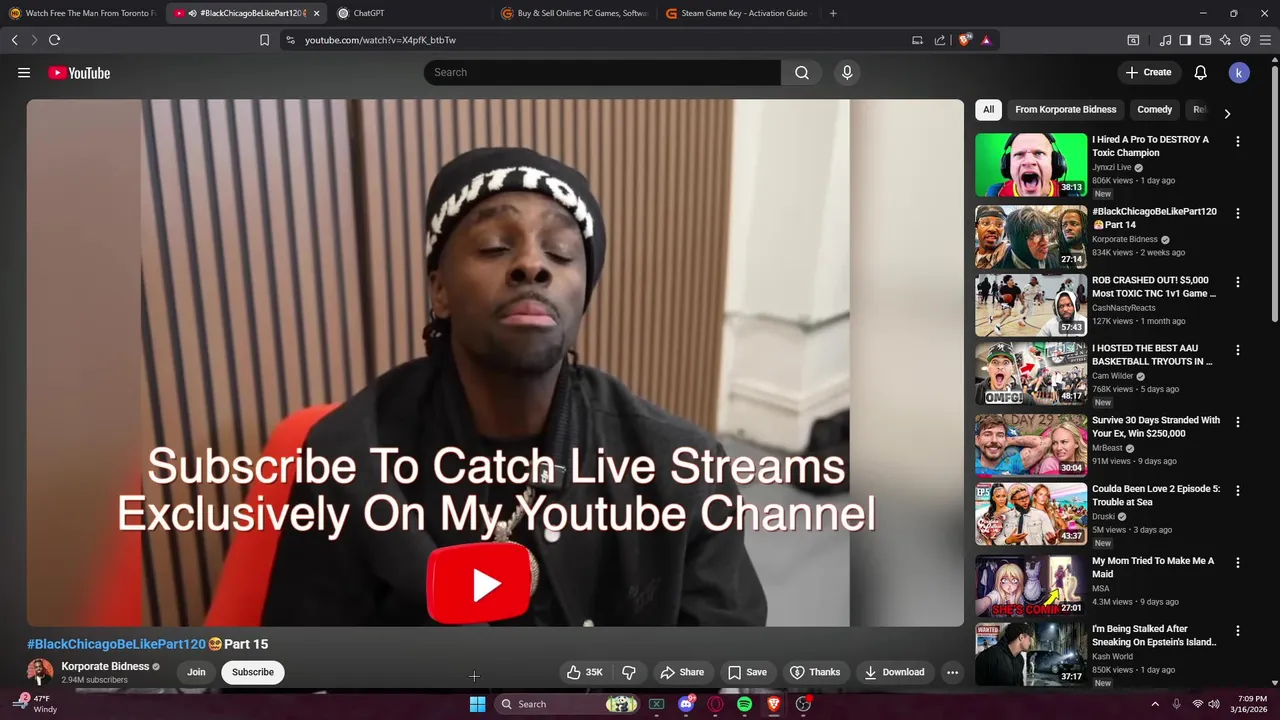The width and height of the screenshot is (1280, 720).
Task: Open YouTube notifications bell
Action: coord(1200,72)
